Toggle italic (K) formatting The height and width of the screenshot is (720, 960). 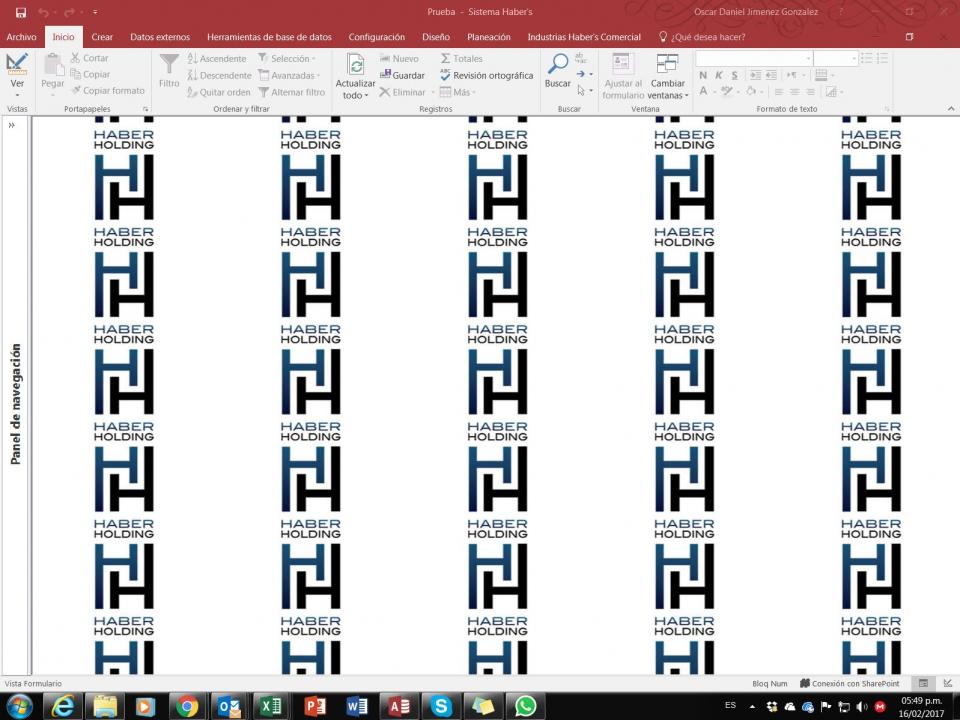pos(719,75)
